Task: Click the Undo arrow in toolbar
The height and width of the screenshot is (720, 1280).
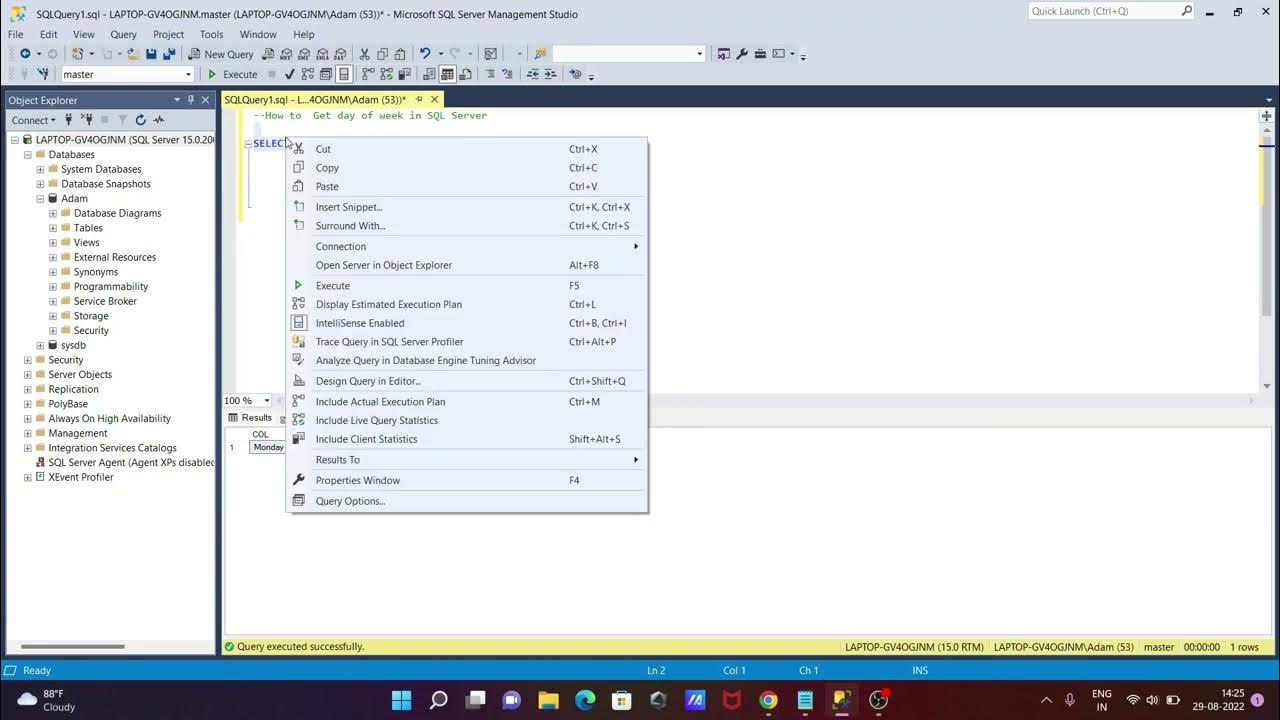Action: tap(425, 54)
